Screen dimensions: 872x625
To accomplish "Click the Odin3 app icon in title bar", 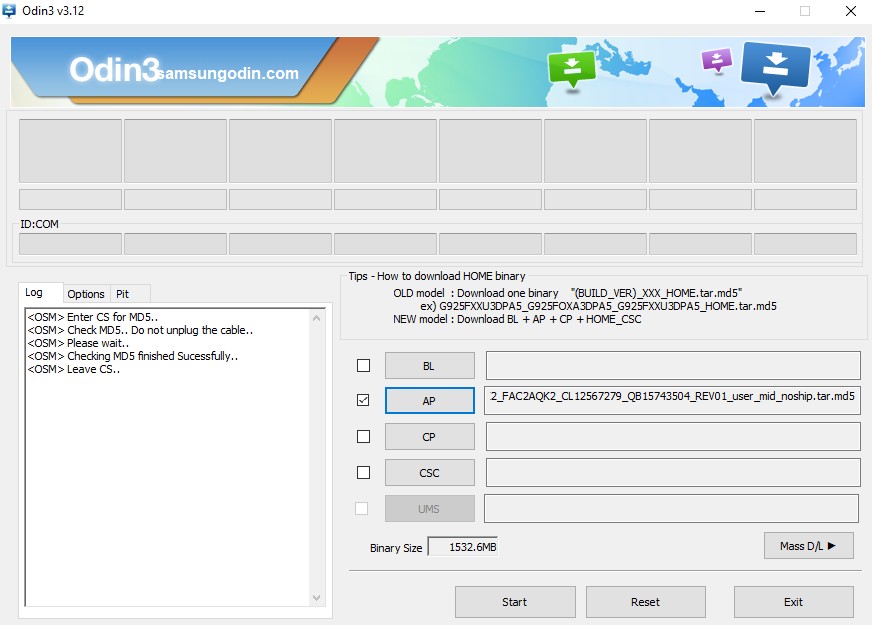I will pos(9,11).
